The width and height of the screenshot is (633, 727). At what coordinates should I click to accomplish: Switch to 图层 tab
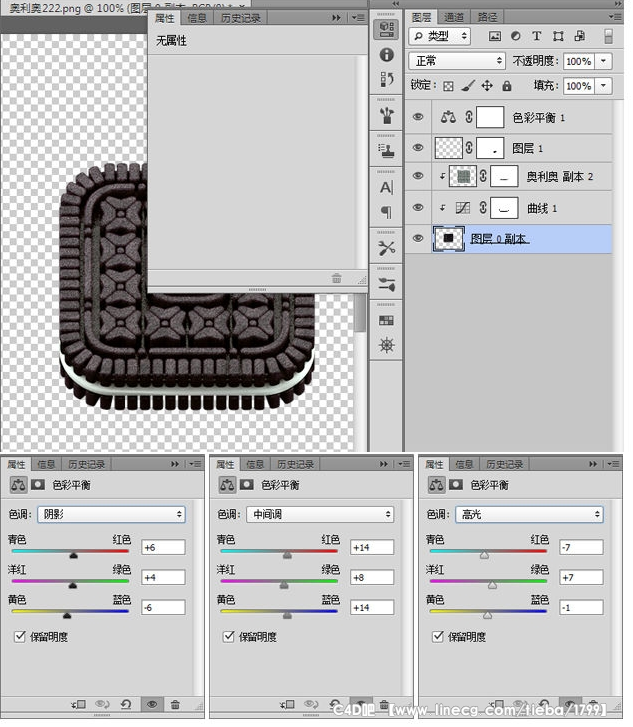tap(422, 18)
